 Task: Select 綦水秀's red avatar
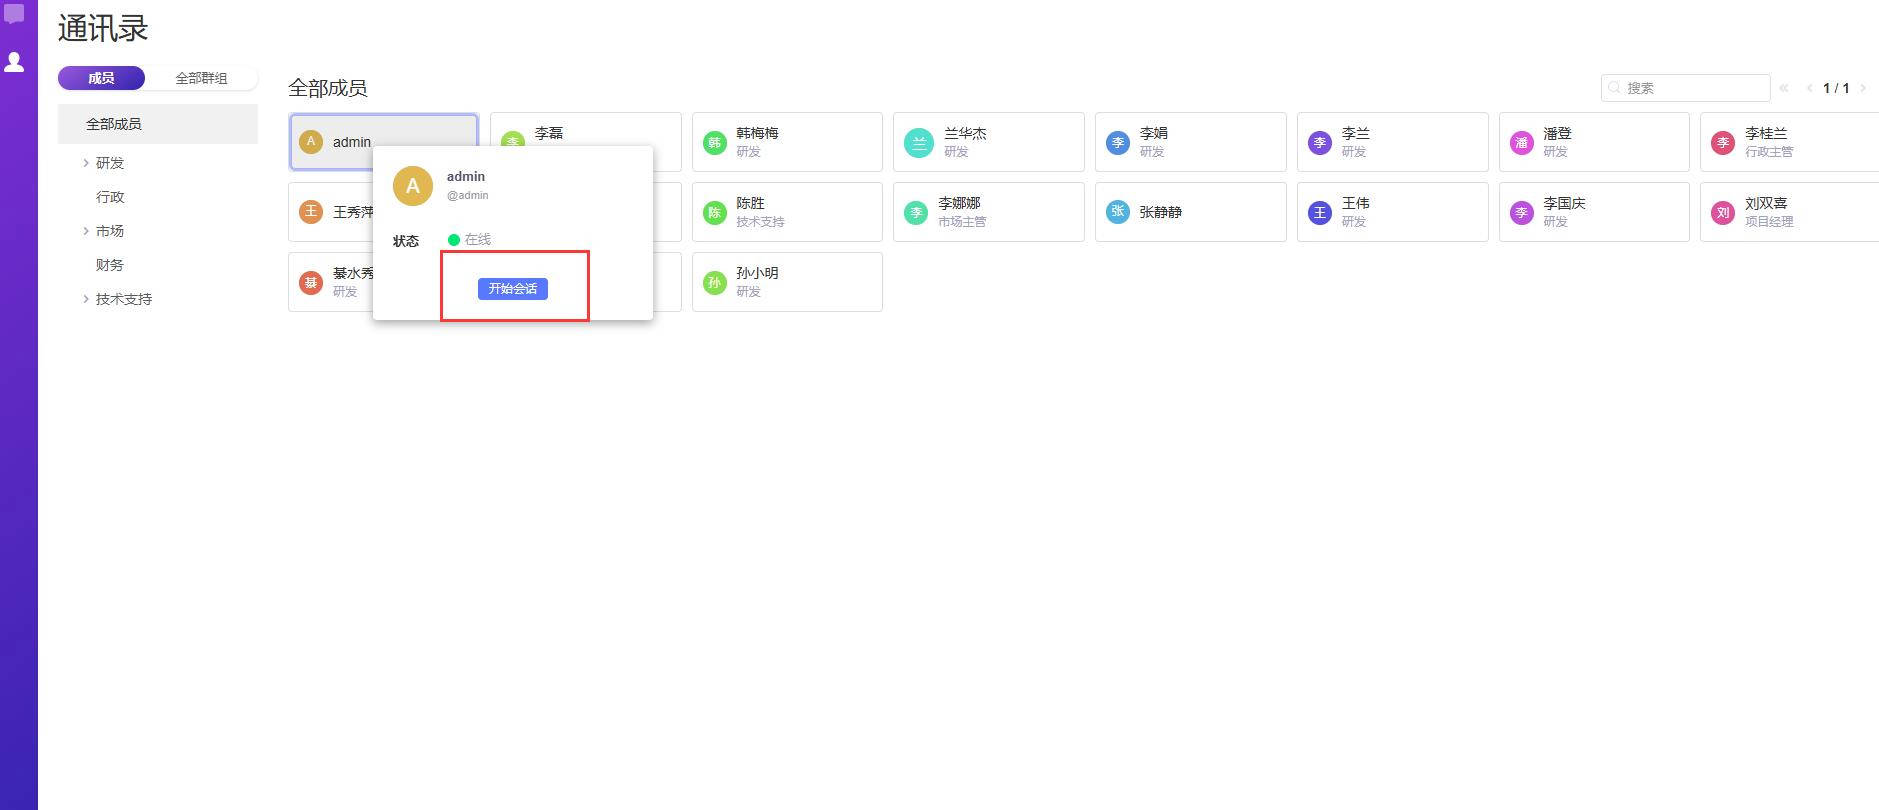(x=311, y=282)
